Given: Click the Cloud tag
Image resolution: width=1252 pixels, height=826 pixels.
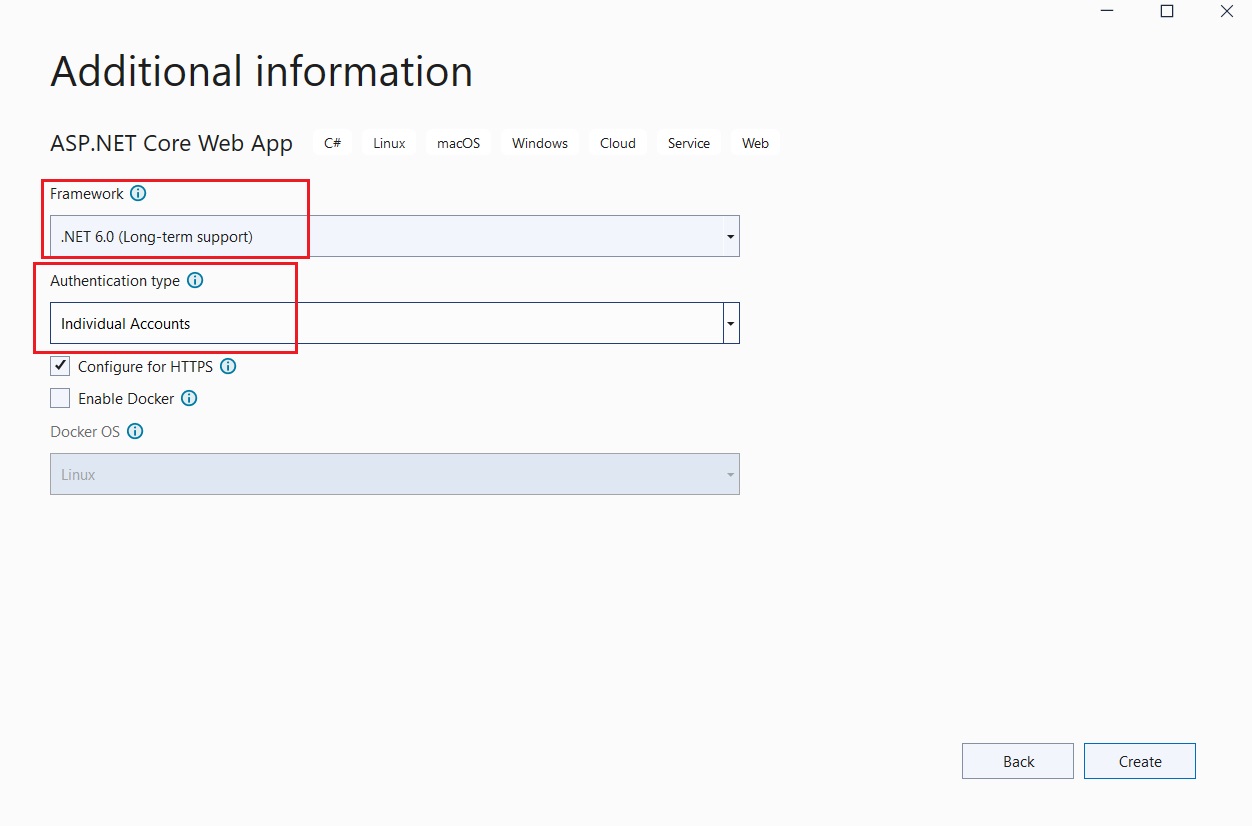Looking at the screenshot, I should coord(618,143).
